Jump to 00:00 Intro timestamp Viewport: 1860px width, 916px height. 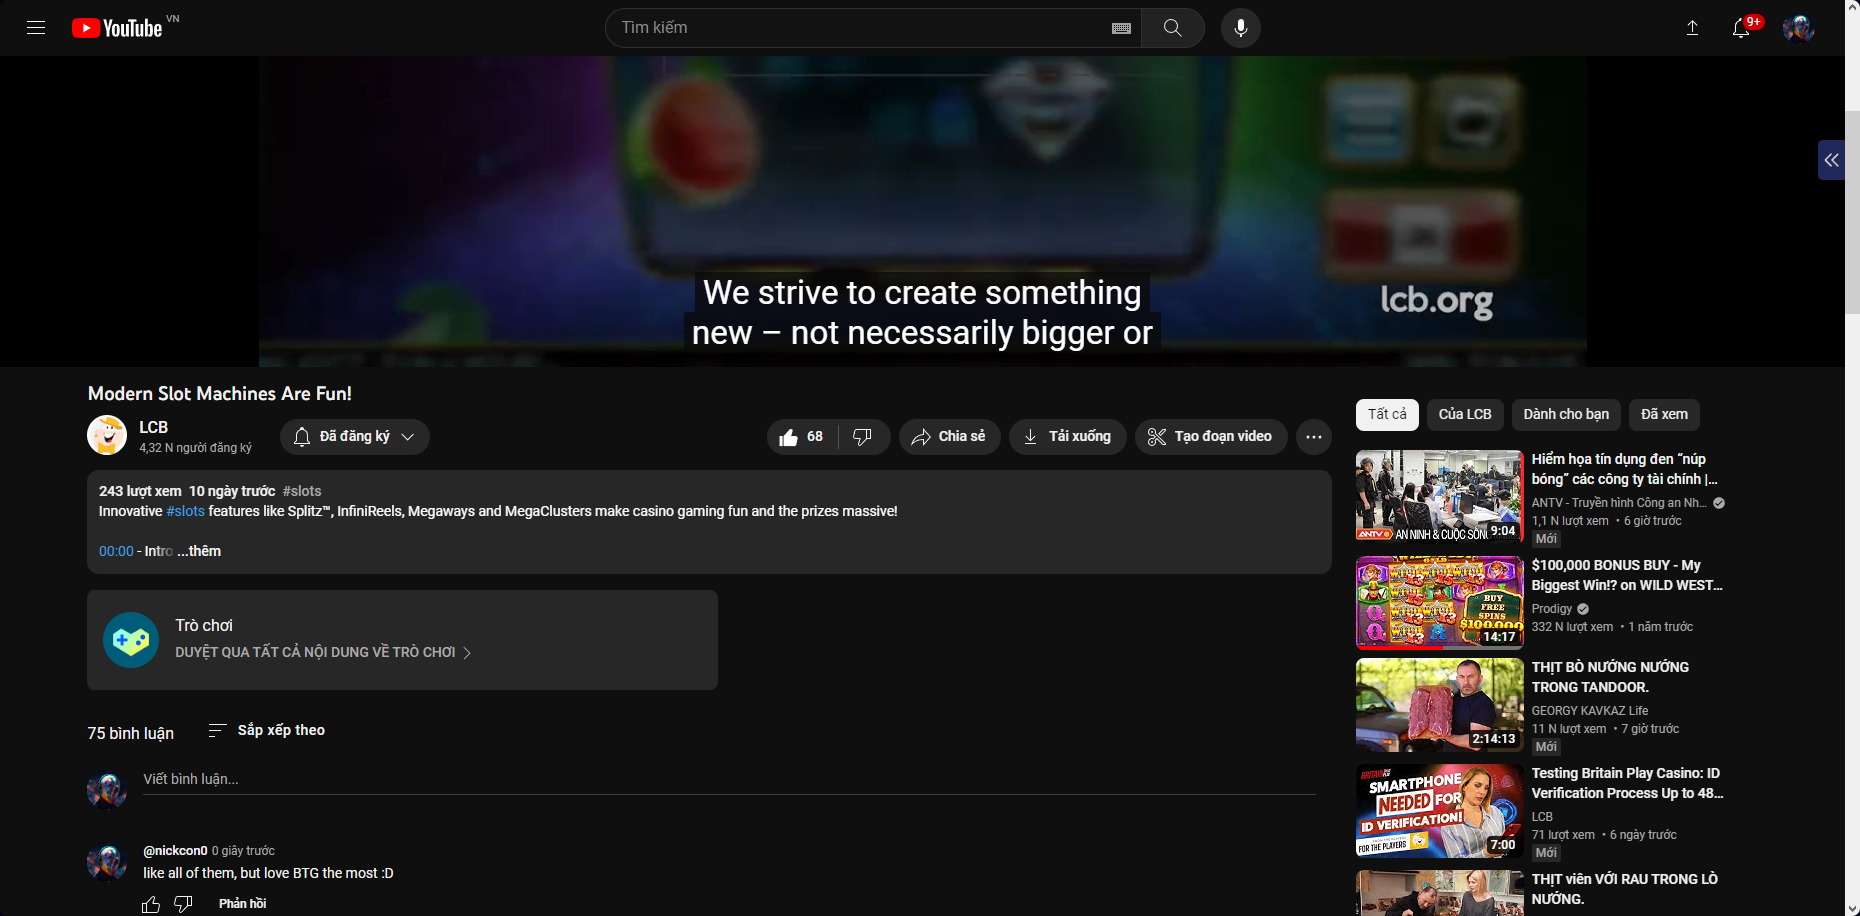point(116,551)
